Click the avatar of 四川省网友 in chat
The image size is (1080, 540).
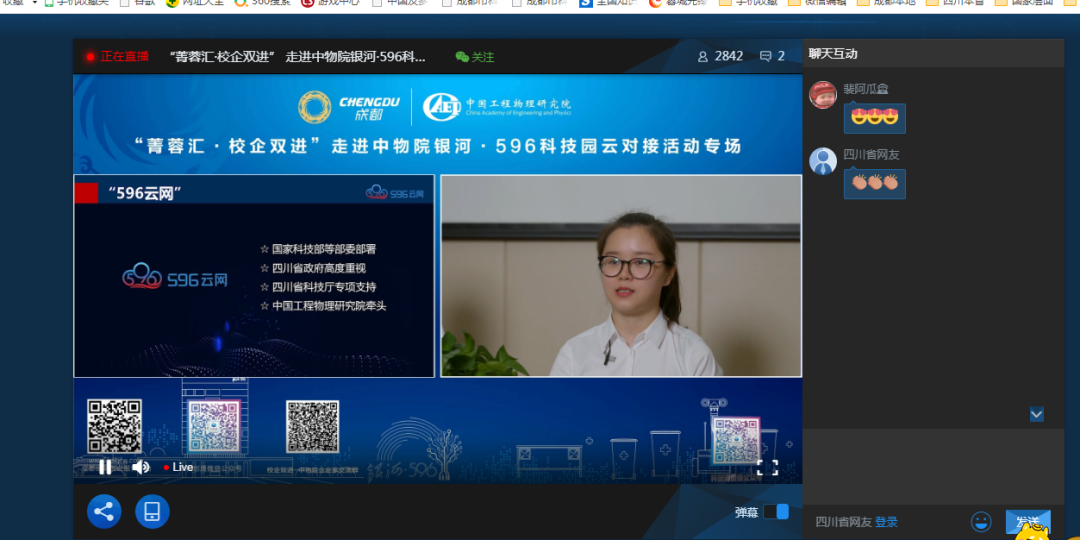[823, 161]
